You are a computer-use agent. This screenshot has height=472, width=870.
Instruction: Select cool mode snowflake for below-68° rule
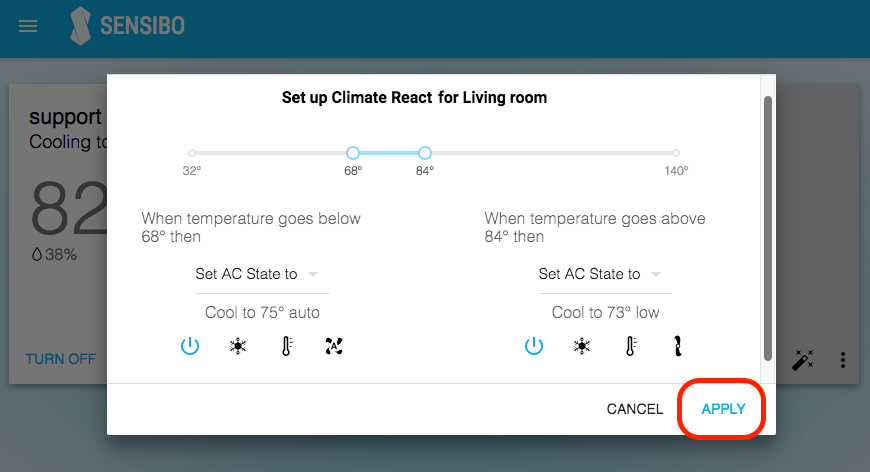tap(238, 346)
